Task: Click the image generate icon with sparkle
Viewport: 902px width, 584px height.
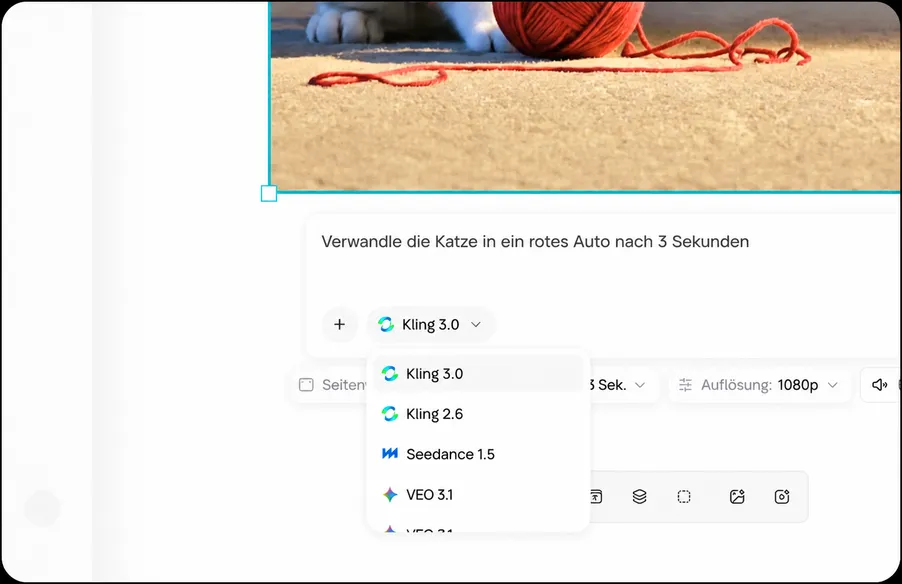Action: click(x=737, y=497)
